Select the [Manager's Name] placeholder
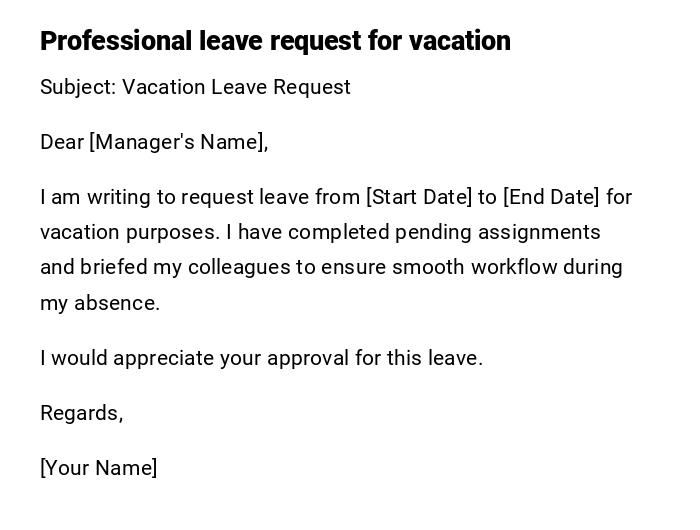 coord(178,142)
